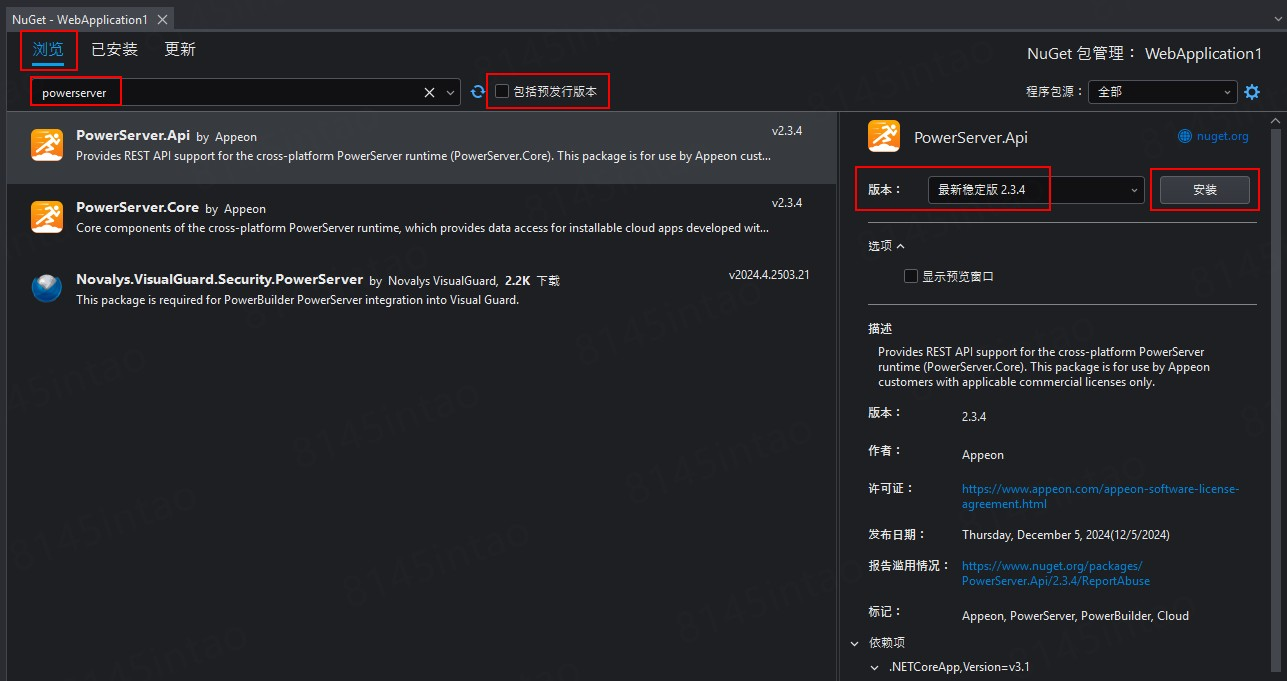This screenshot has width=1287, height=681.
Task: Clear the search box with the X icon
Action: point(429,92)
